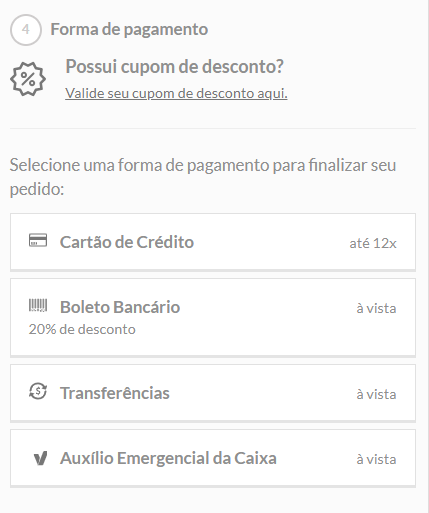
Task: Click the credit card icon
Action: pyautogui.click(x=38, y=240)
